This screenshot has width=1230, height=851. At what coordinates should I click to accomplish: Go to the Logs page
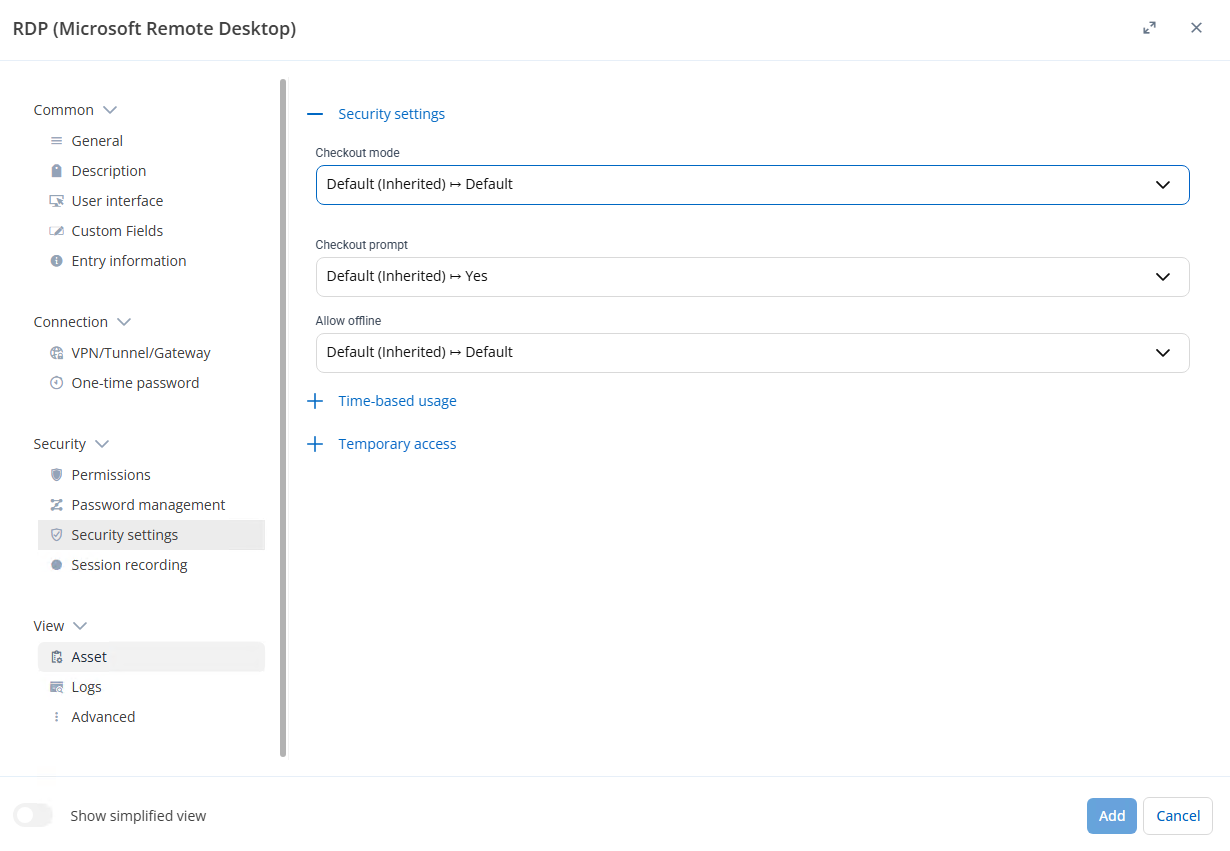(x=86, y=687)
